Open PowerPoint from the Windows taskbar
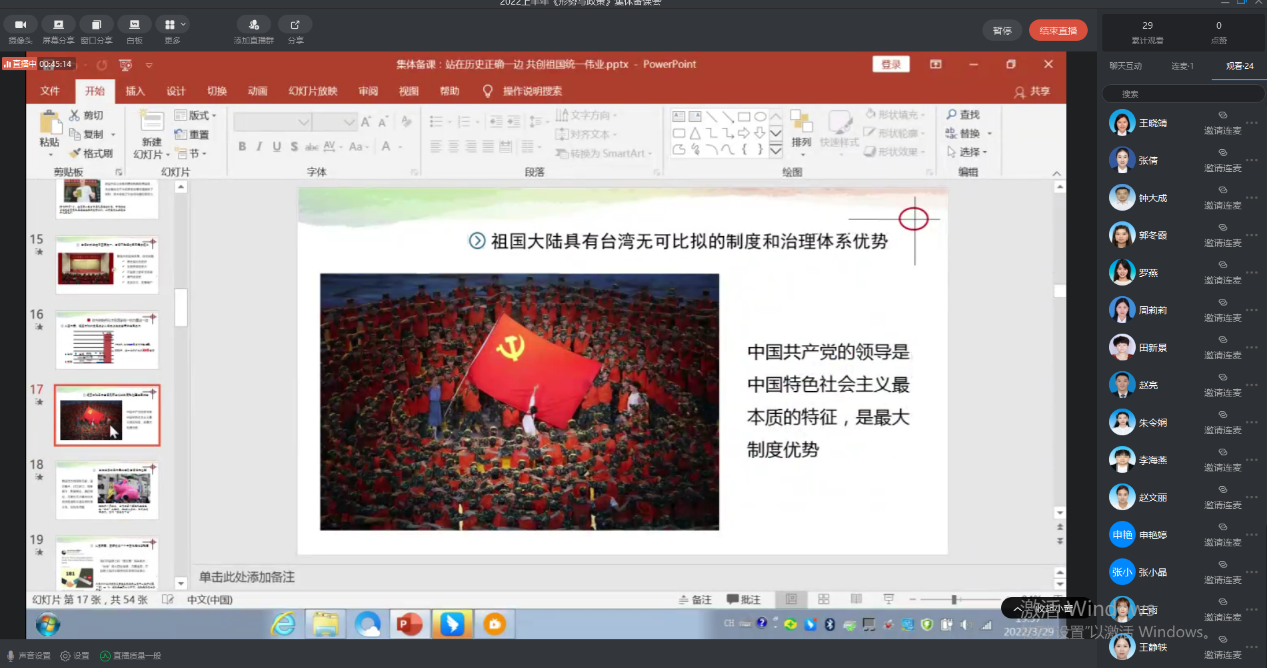Viewport: 1267px width, 668px height. (410, 625)
